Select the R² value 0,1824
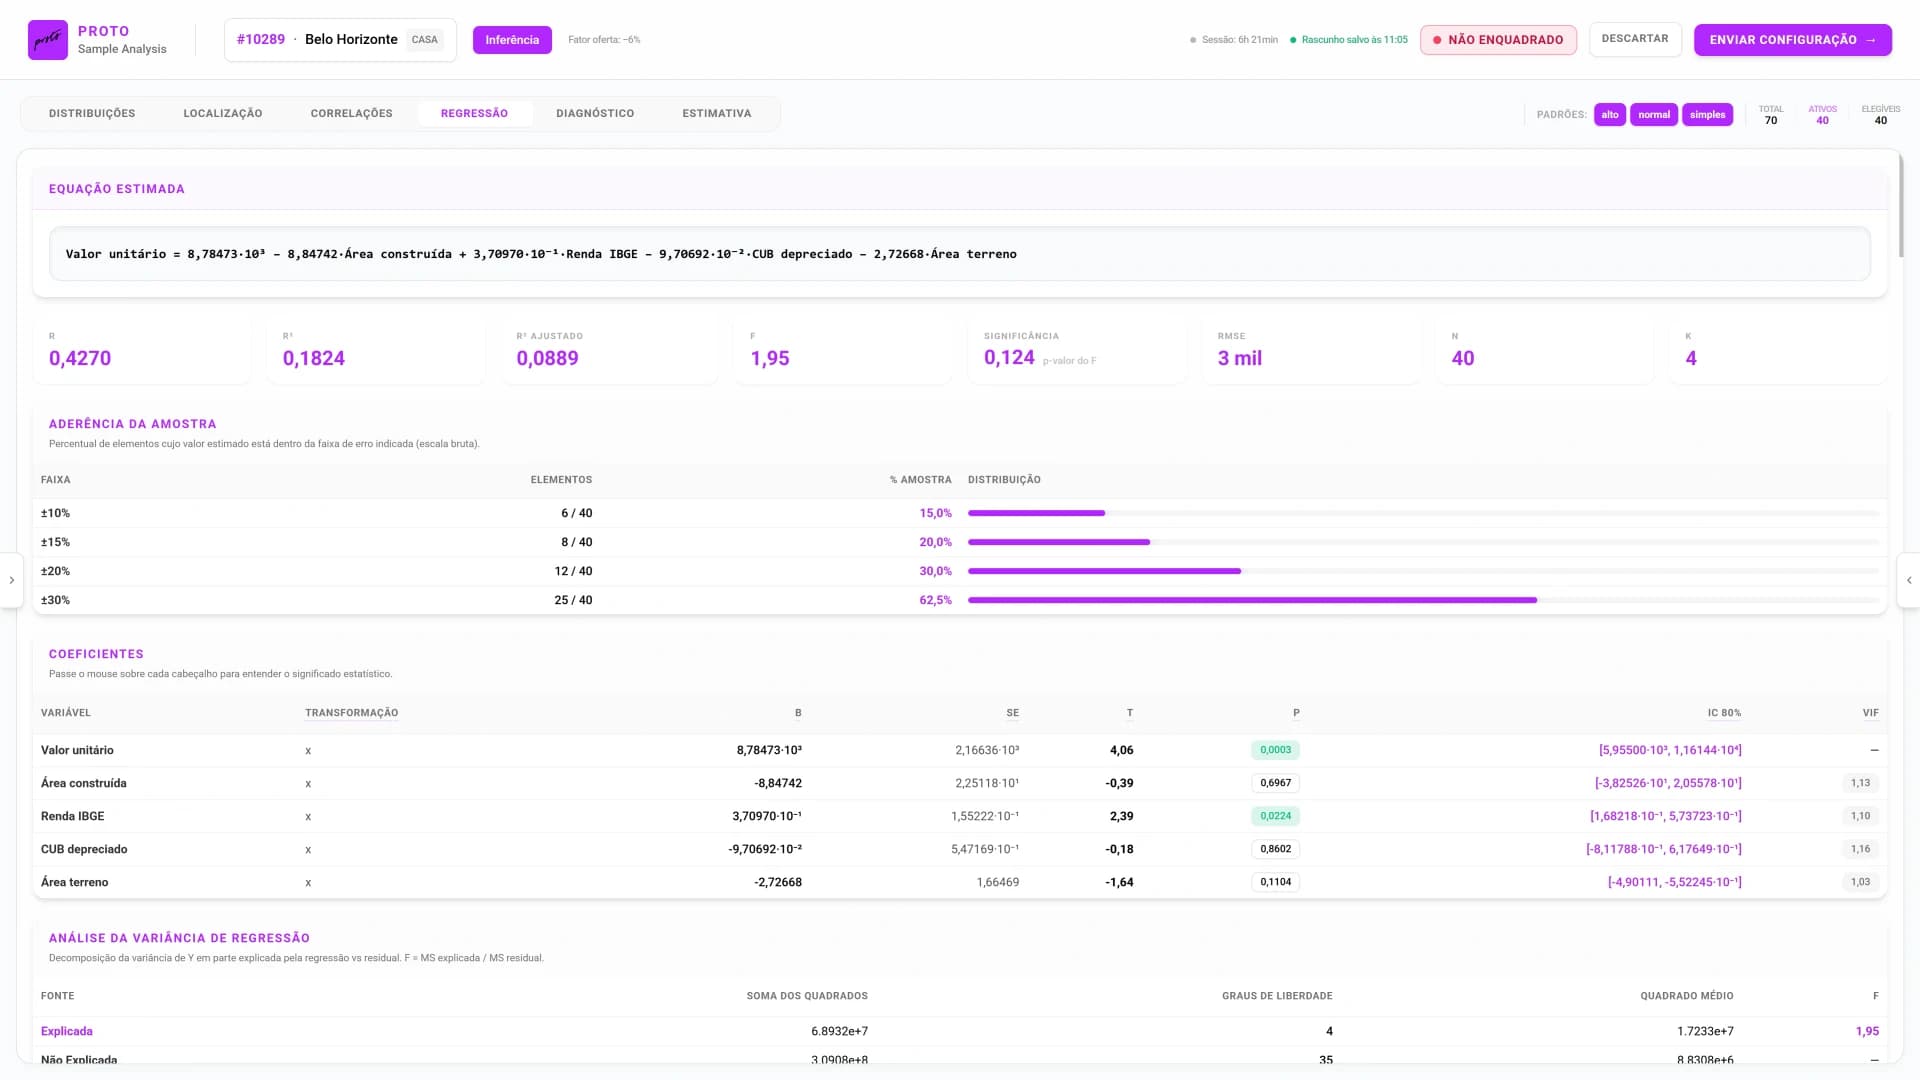Screen dimensions: 1920x1080 [314, 358]
